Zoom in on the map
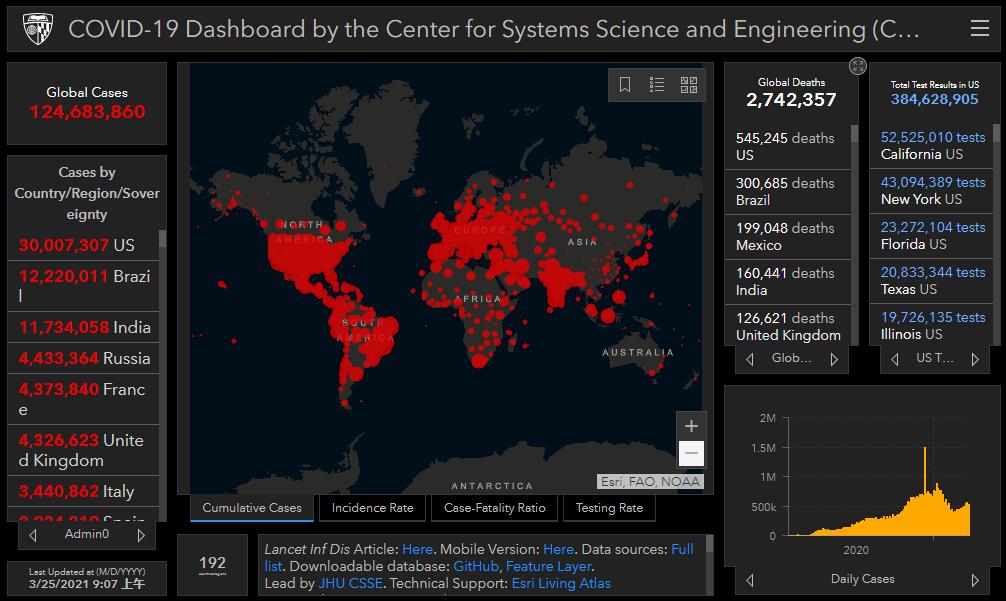1006x601 pixels. (690, 426)
